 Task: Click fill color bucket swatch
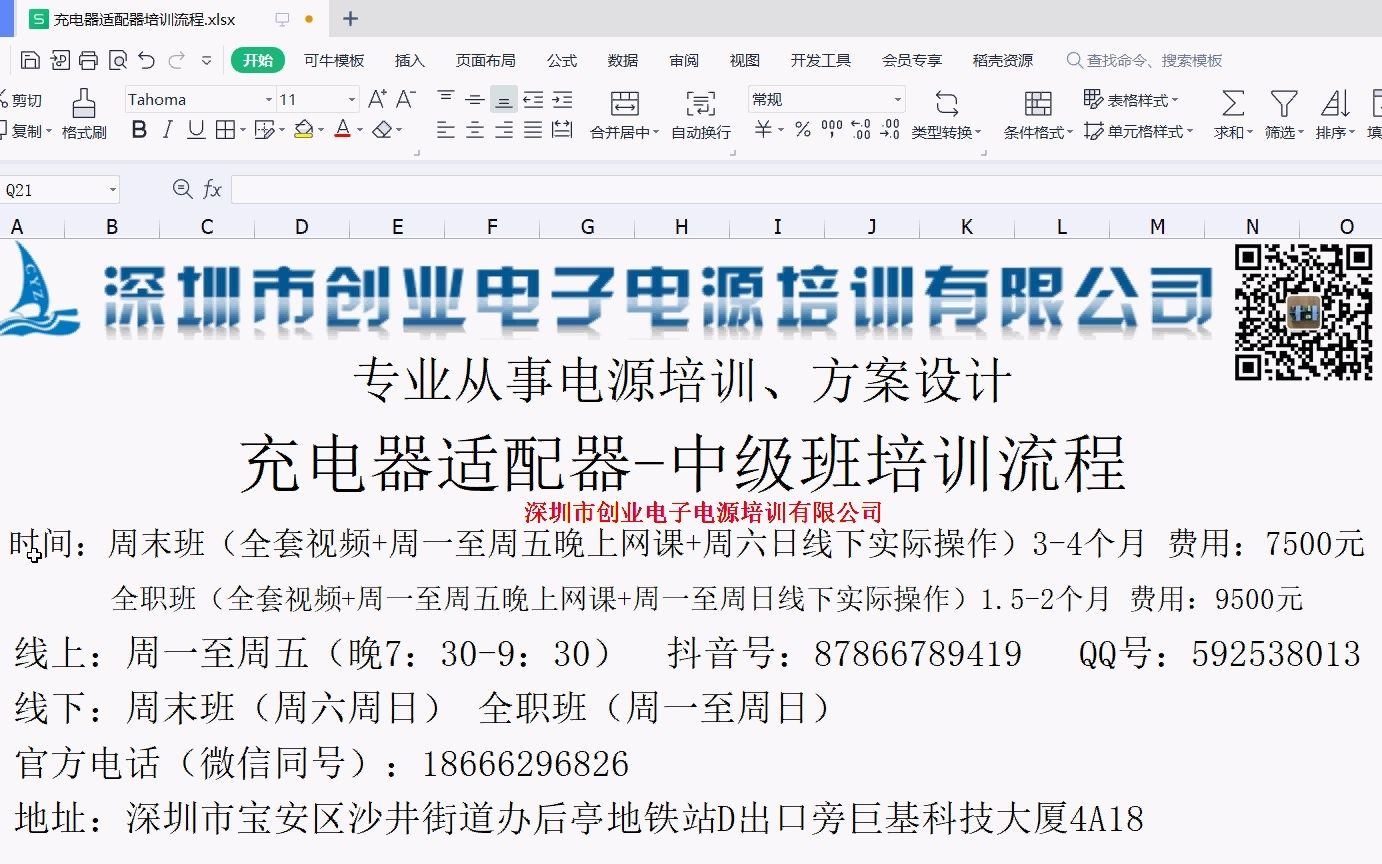pyautogui.click(x=303, y=130)
